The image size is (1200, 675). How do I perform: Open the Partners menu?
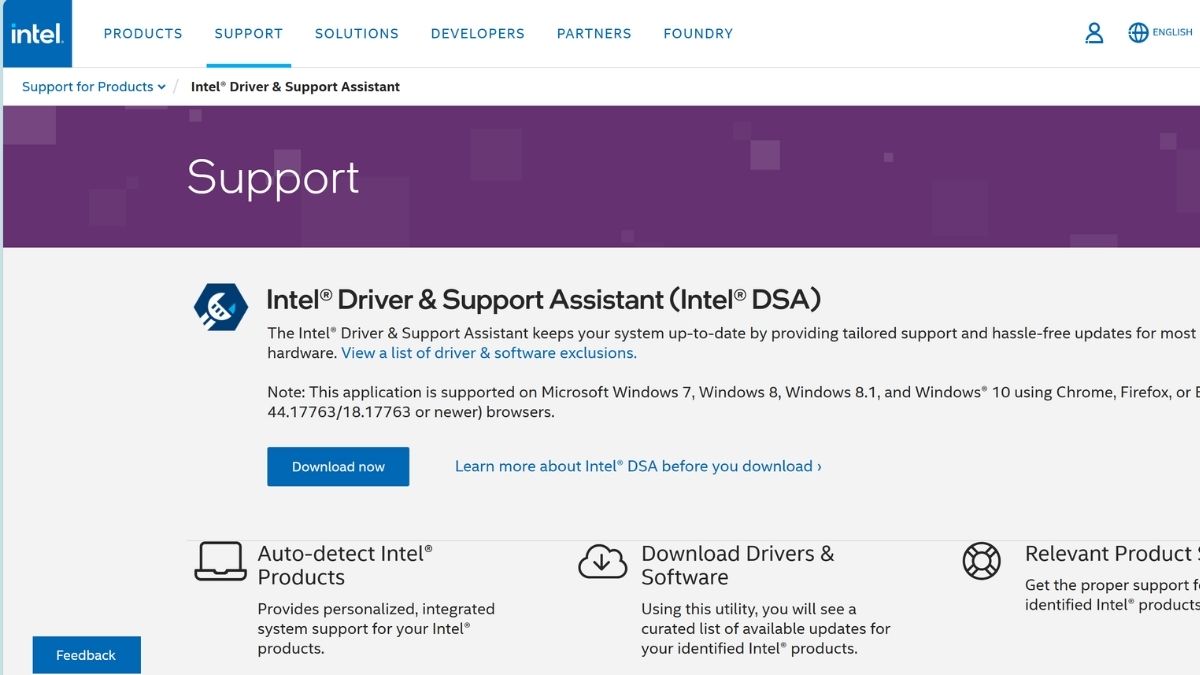point(594,33)
